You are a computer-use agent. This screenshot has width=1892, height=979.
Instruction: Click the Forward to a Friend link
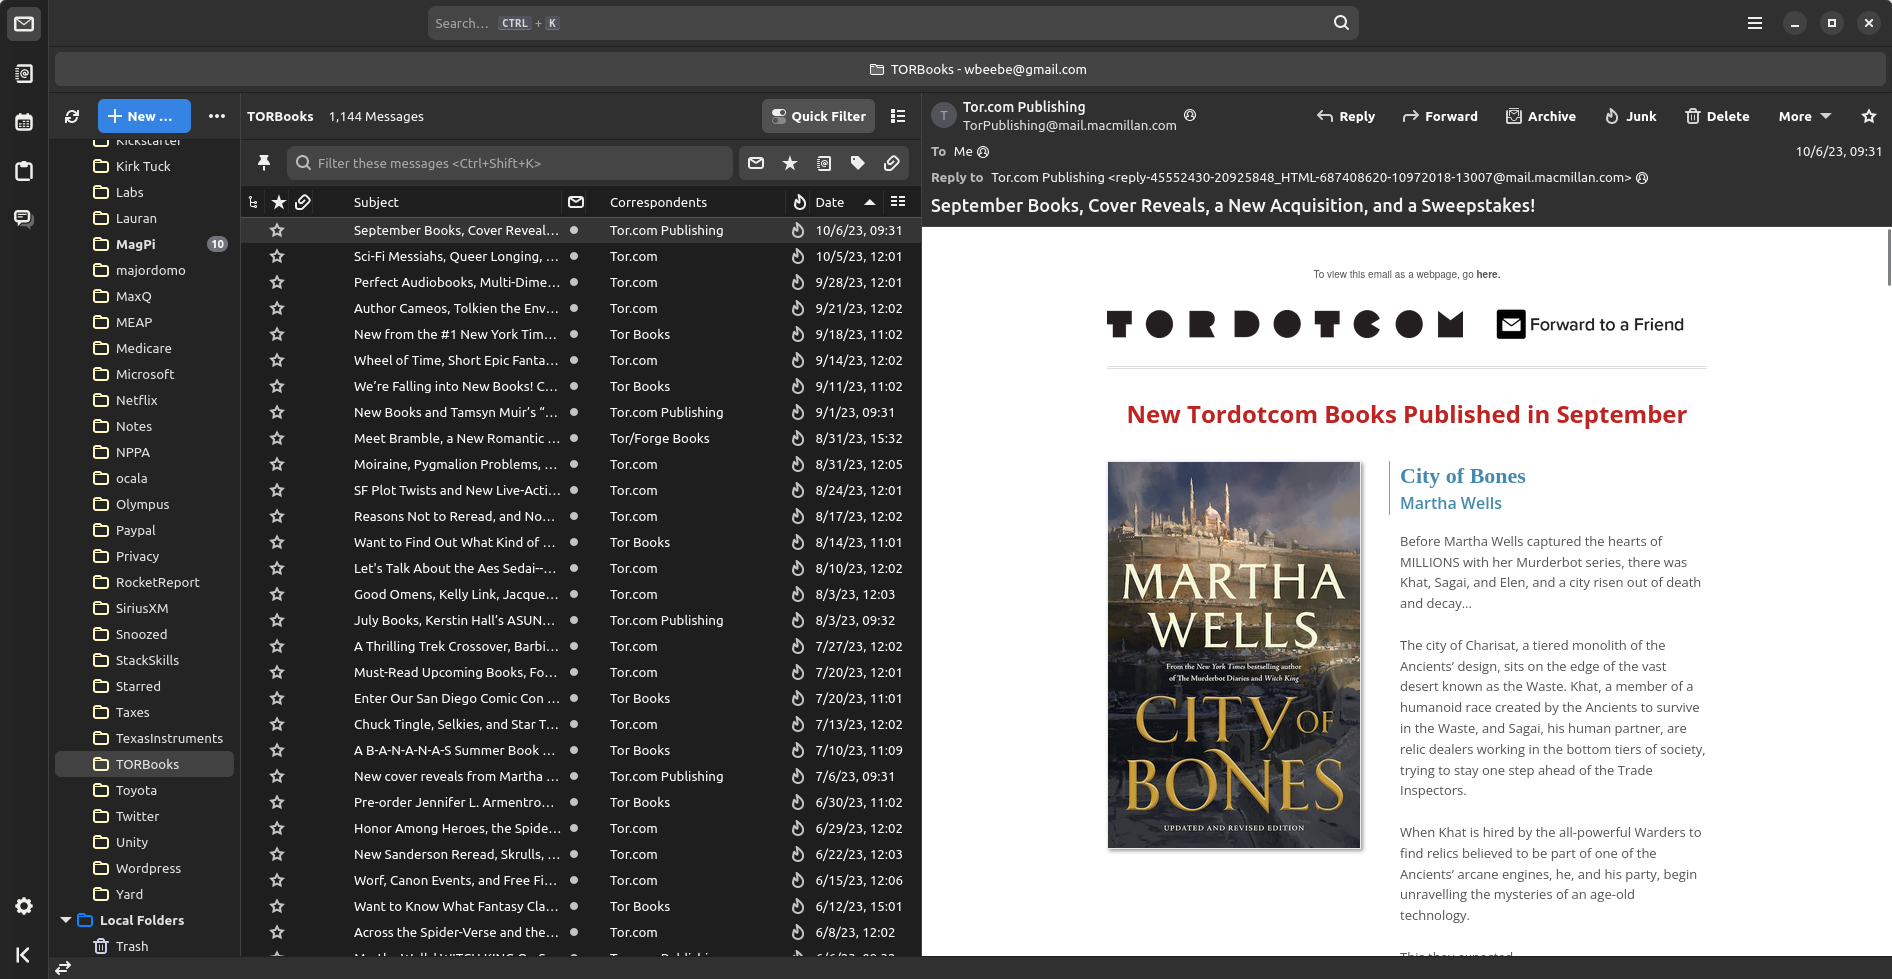tap(1591, 324)
